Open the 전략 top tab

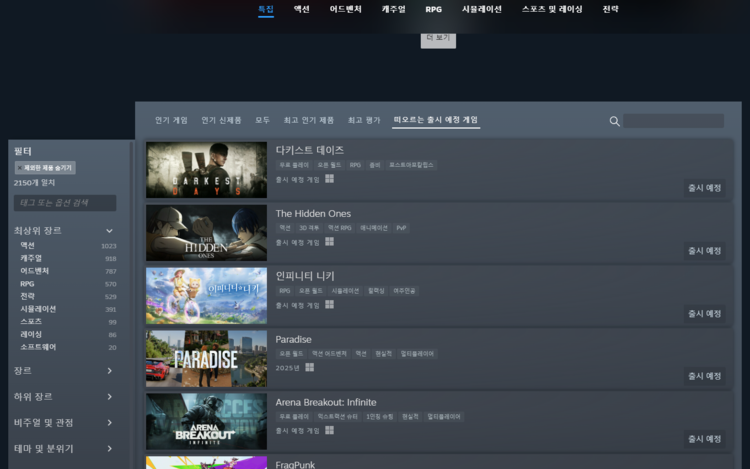coord(610,9)
